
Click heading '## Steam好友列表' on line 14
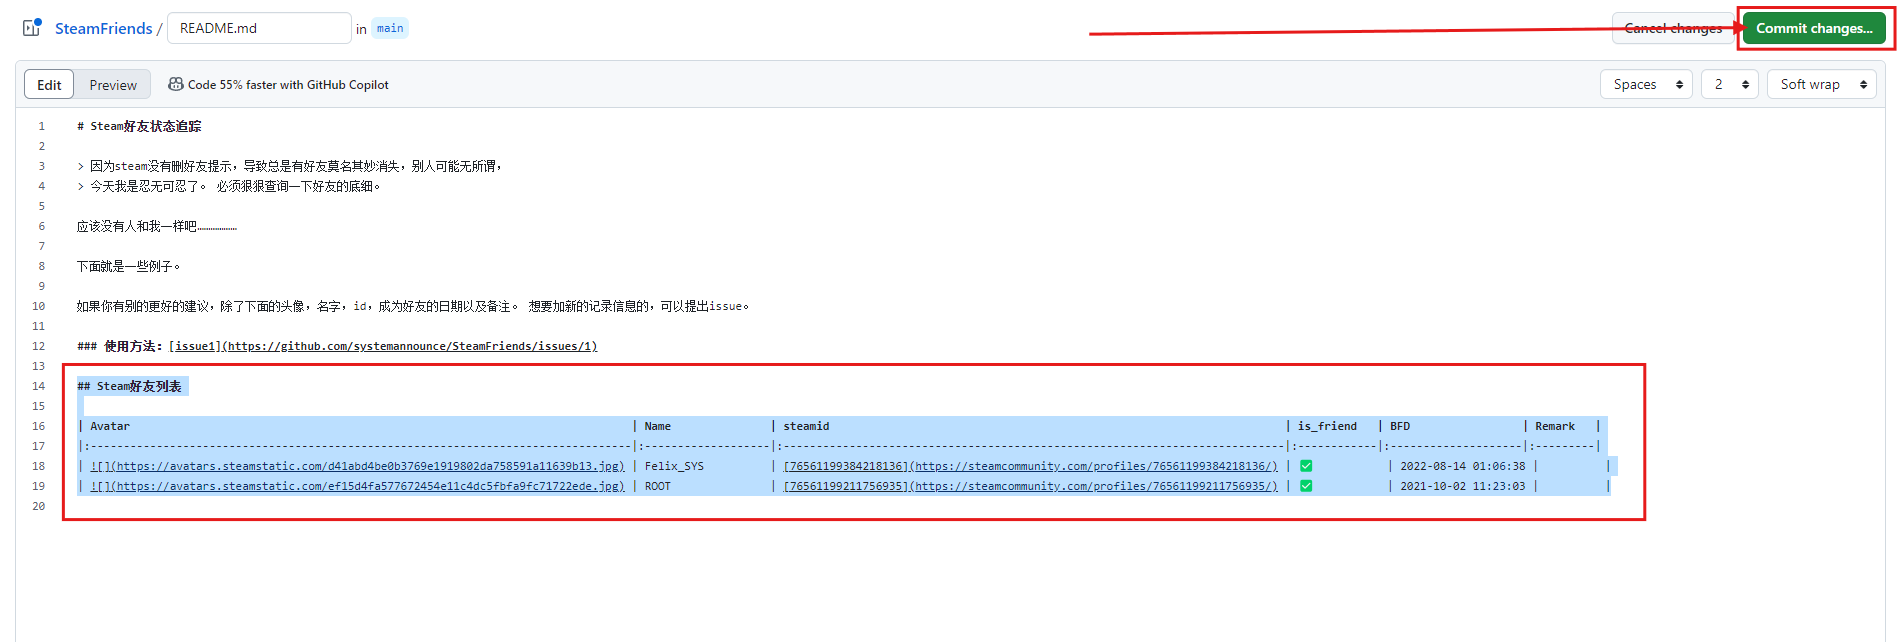click(x=130, y=386)
